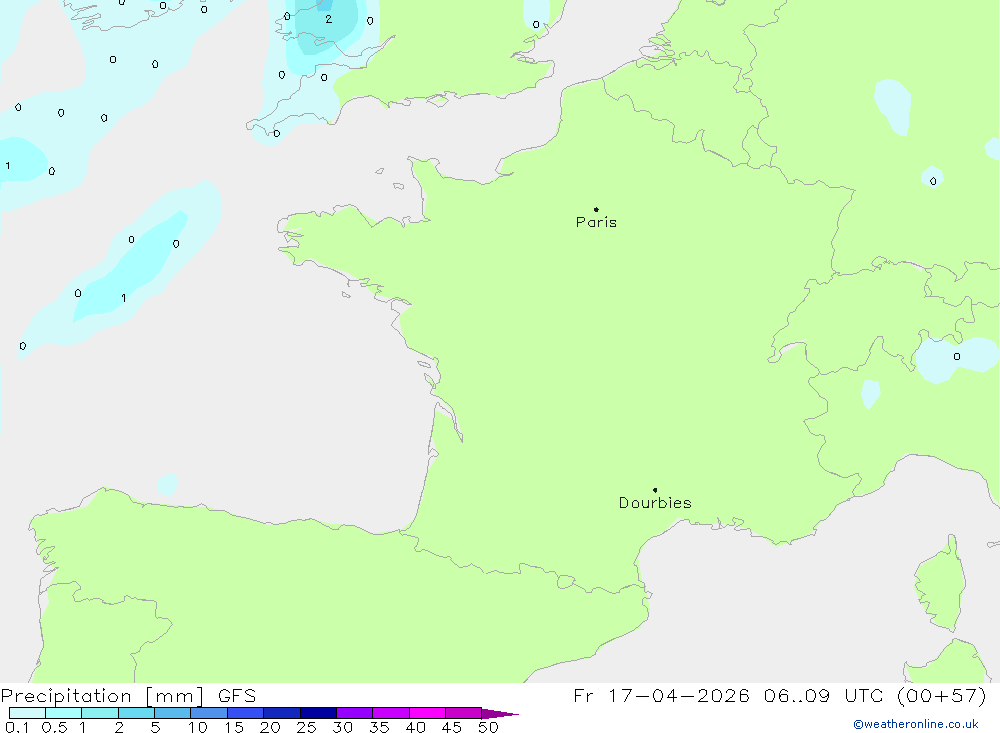
Task: Click the legend scale label '0.1'
Action: point(17,727)
